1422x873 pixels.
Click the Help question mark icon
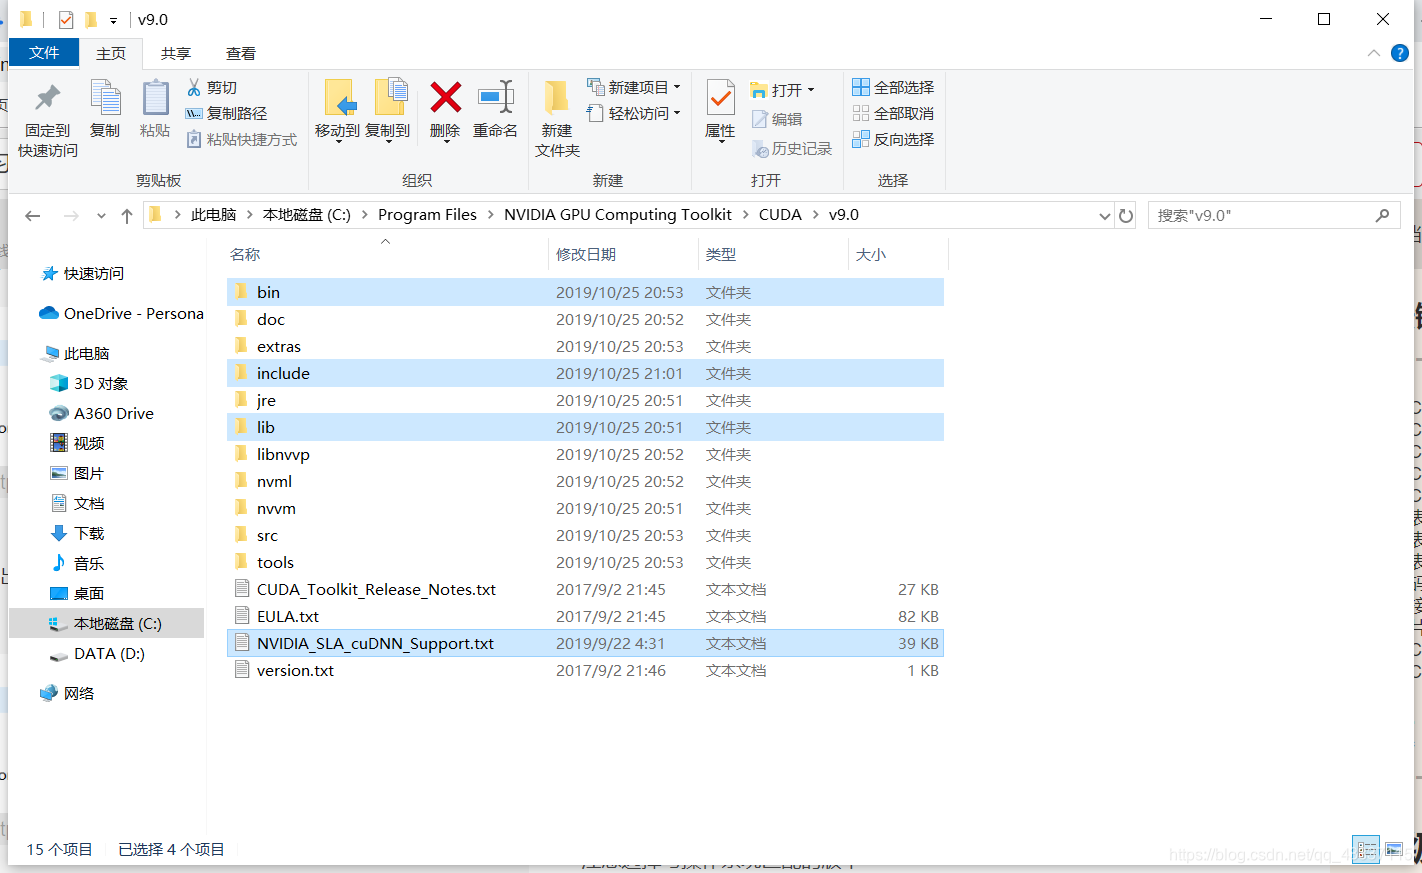tap(1400, 53)
